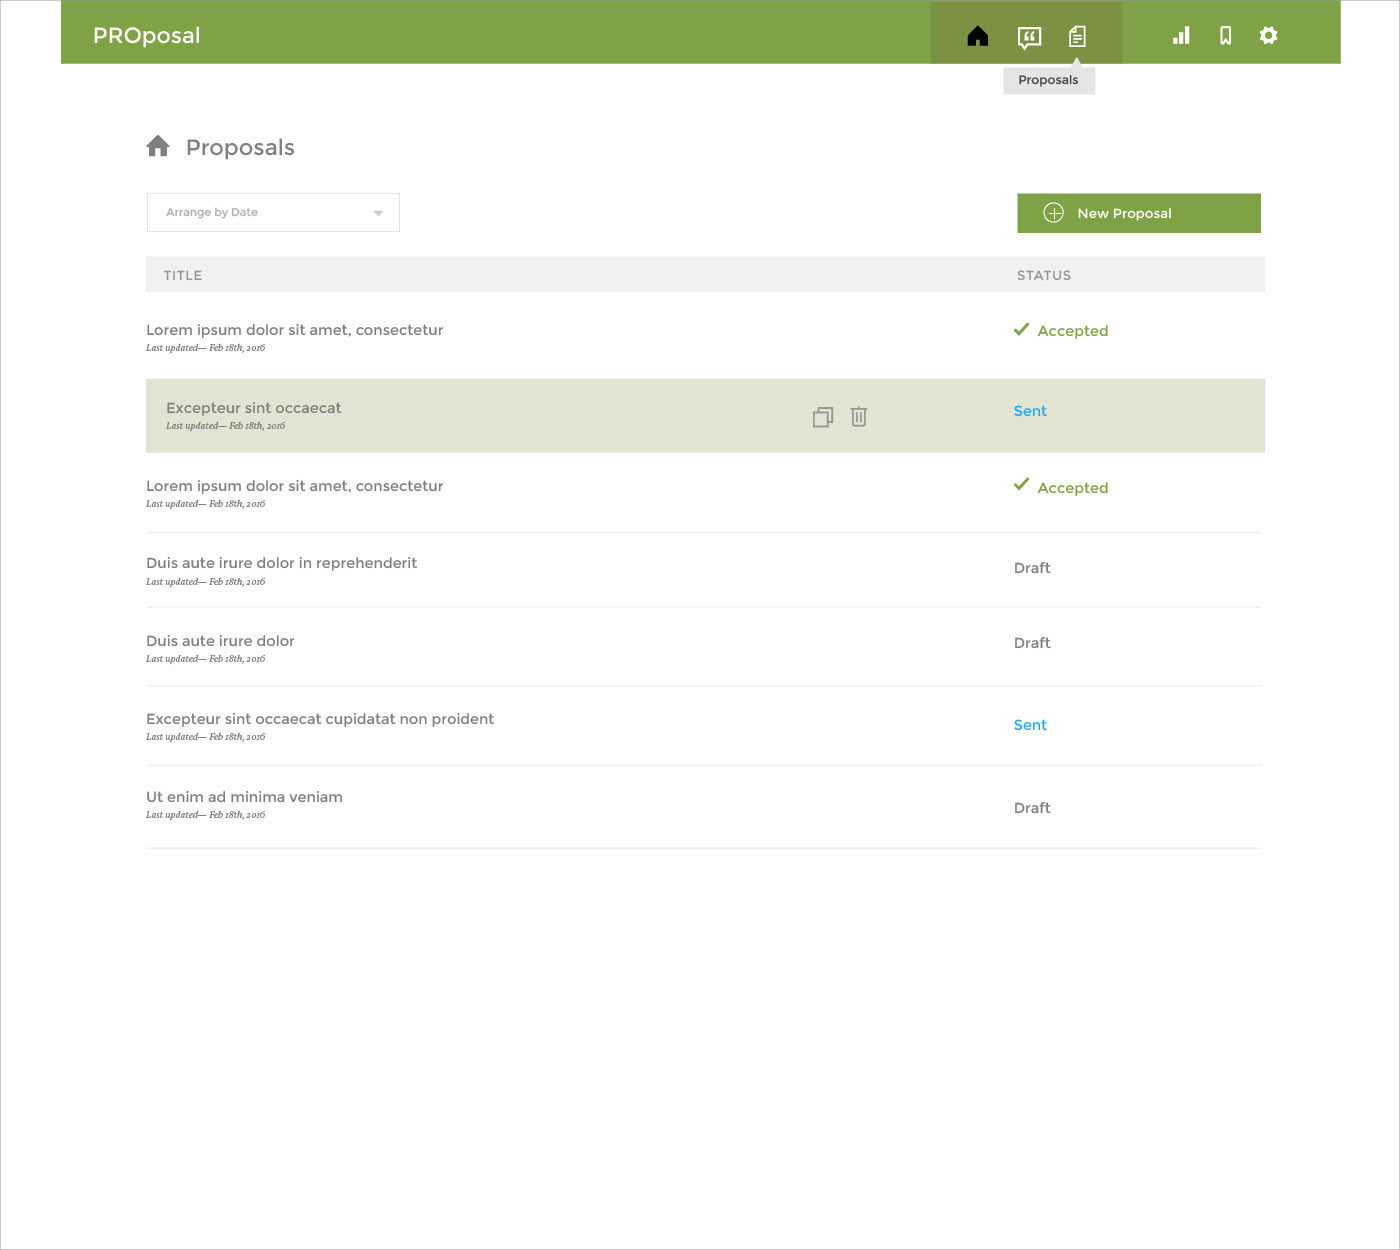The width and height of the screenshot is (1400, 1250).
Task: Open settings gear icon
Action: click(1268, 36)
